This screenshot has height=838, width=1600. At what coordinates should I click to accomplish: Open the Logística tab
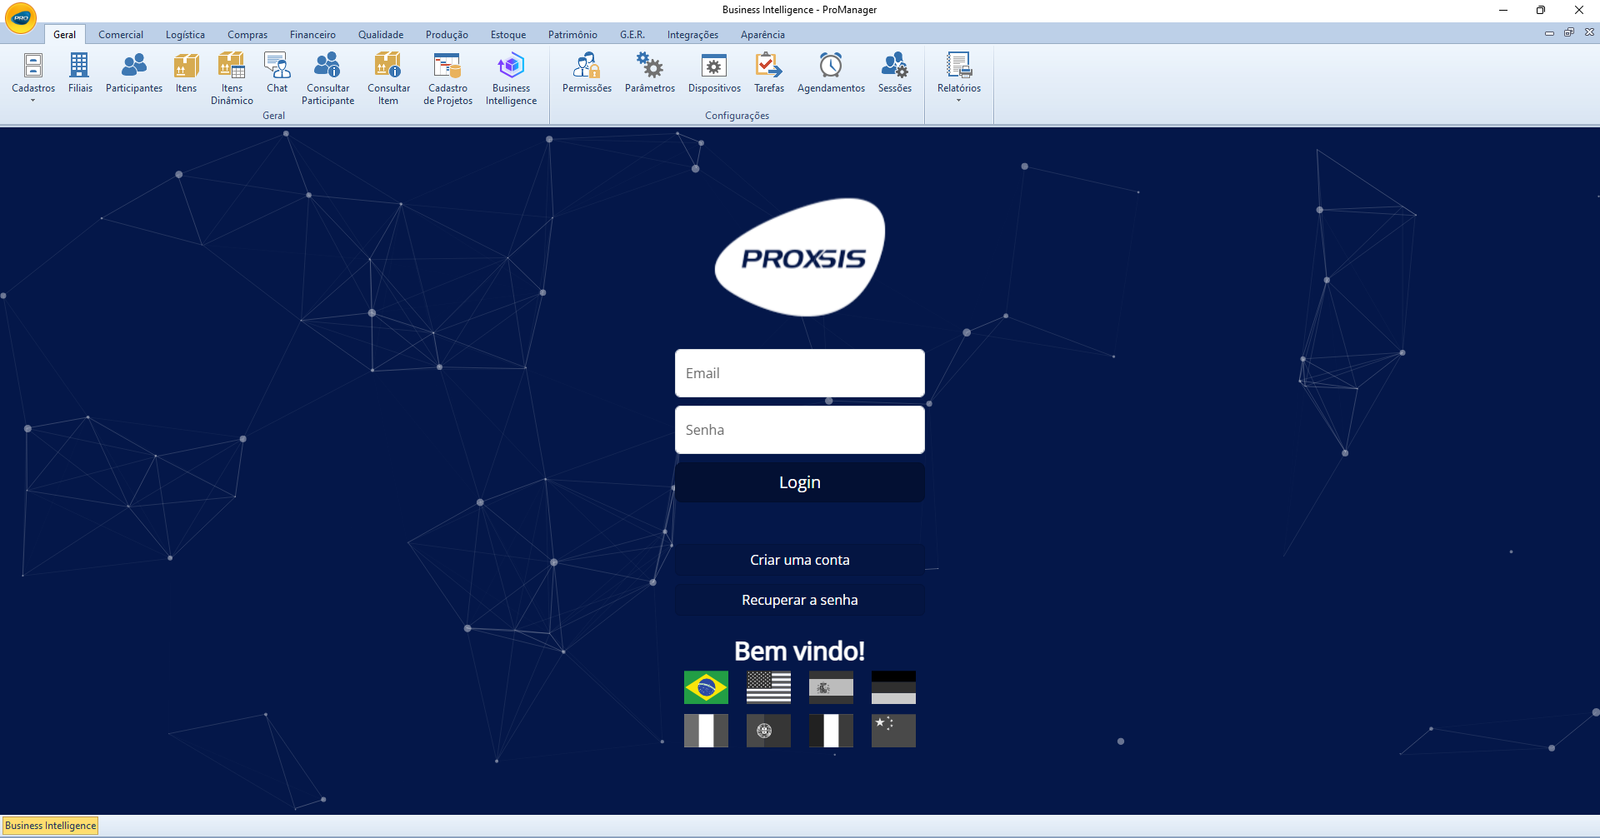pyautogui.click(x=185, y=34)
